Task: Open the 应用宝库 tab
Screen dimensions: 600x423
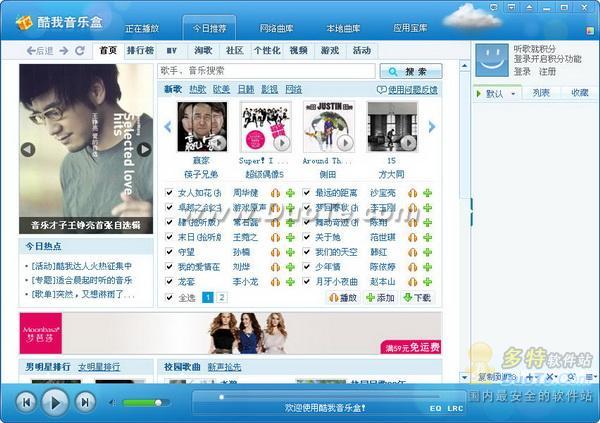Action: (410, 28)
